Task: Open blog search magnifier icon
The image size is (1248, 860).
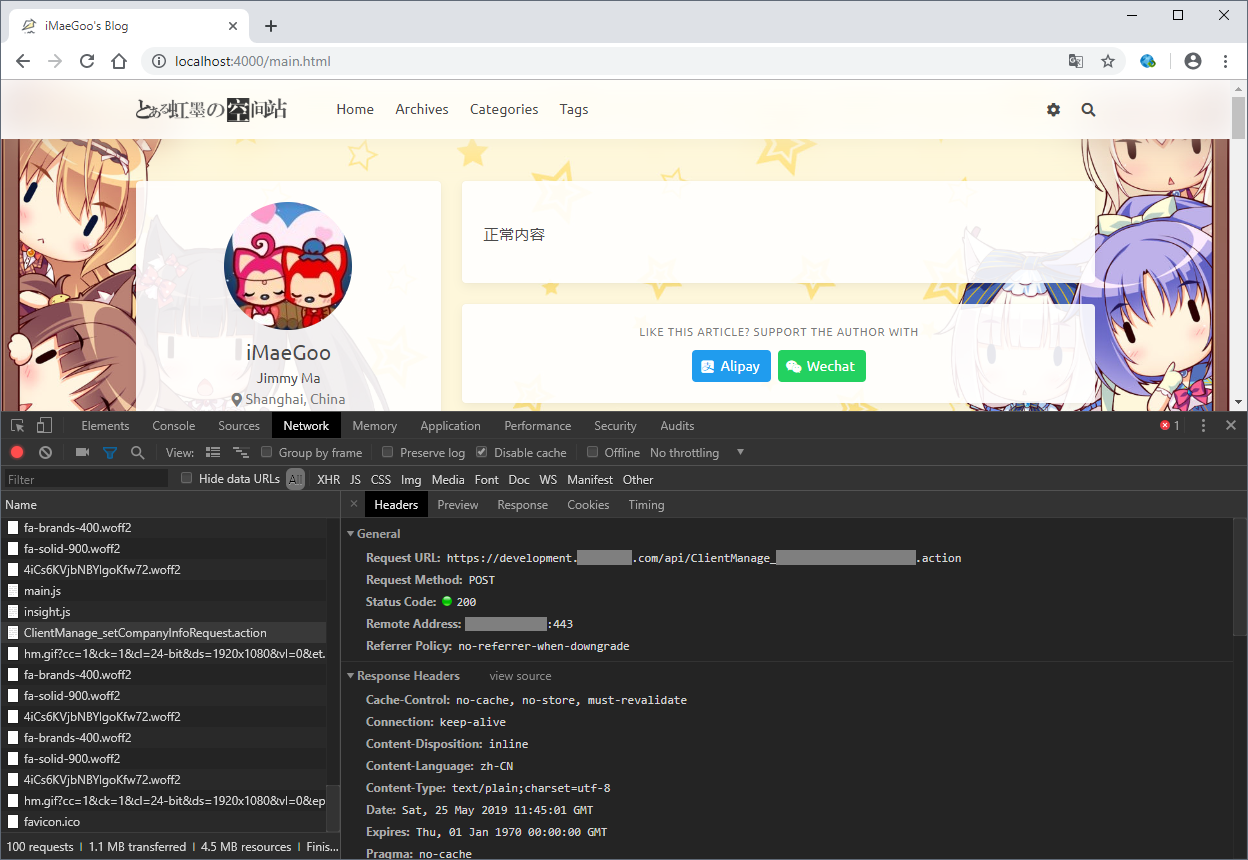Action: (1088, 110)
